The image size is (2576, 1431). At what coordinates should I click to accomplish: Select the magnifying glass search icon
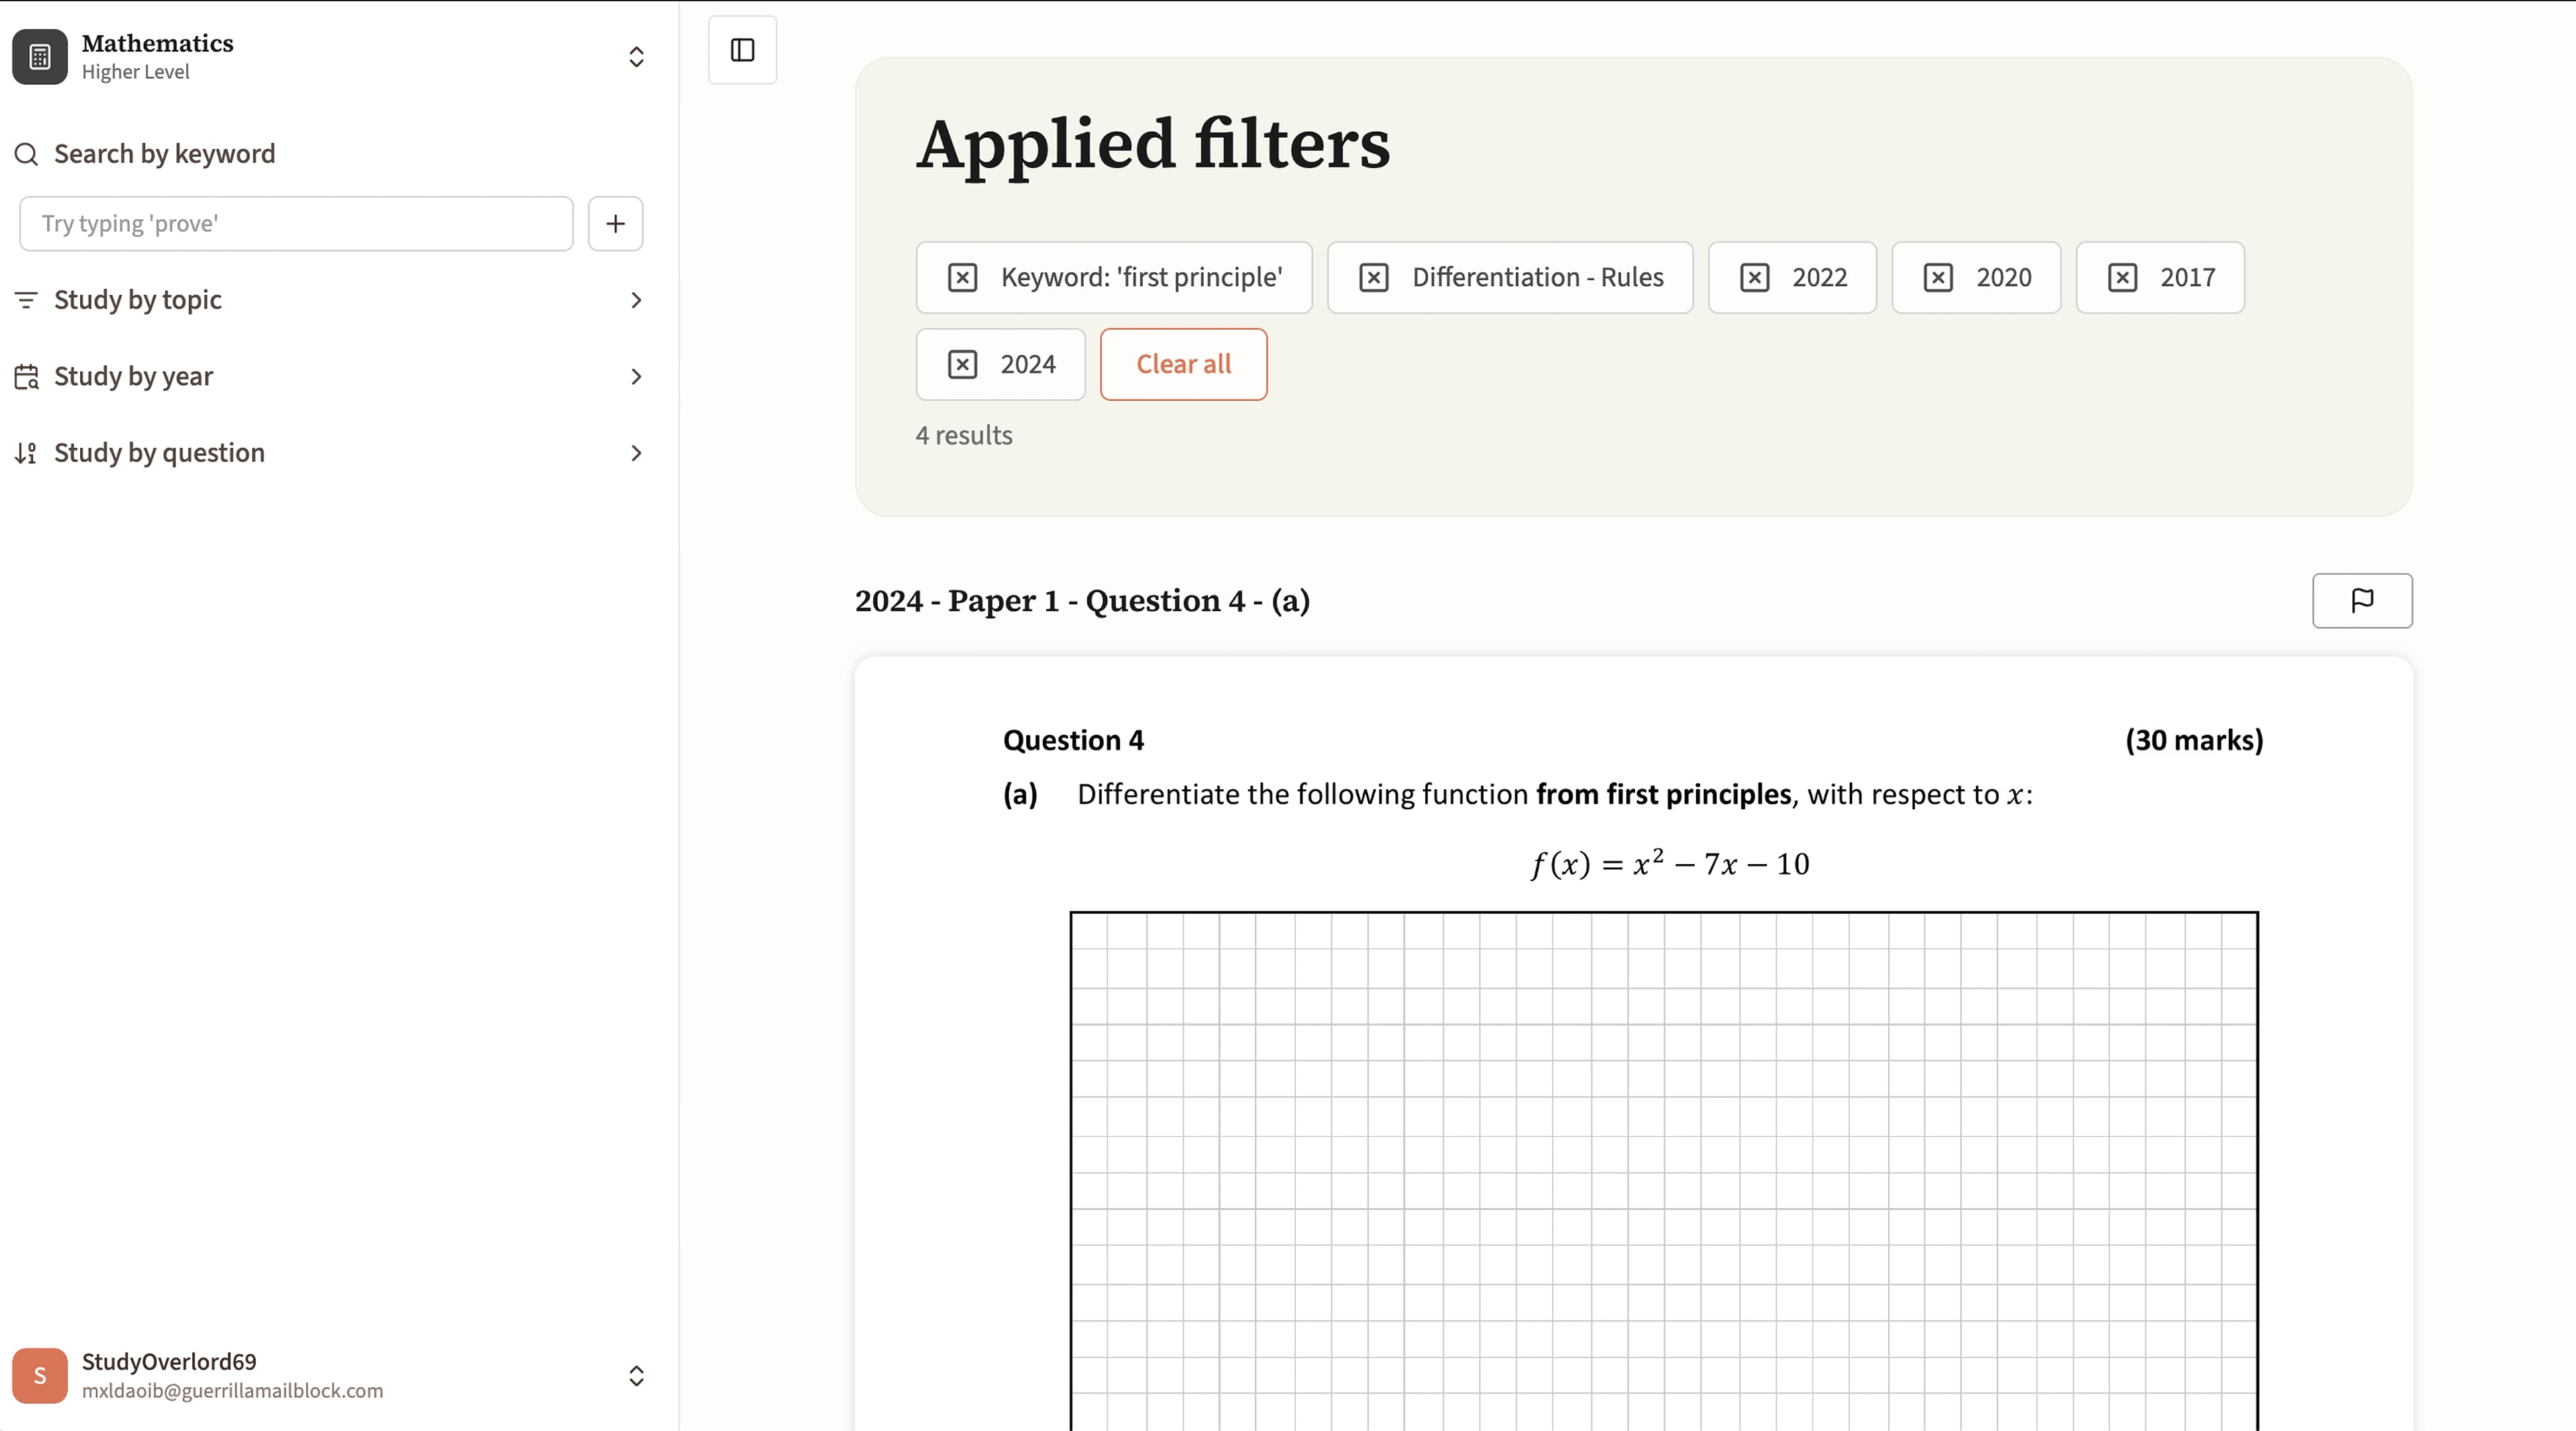tap(26, 154)
